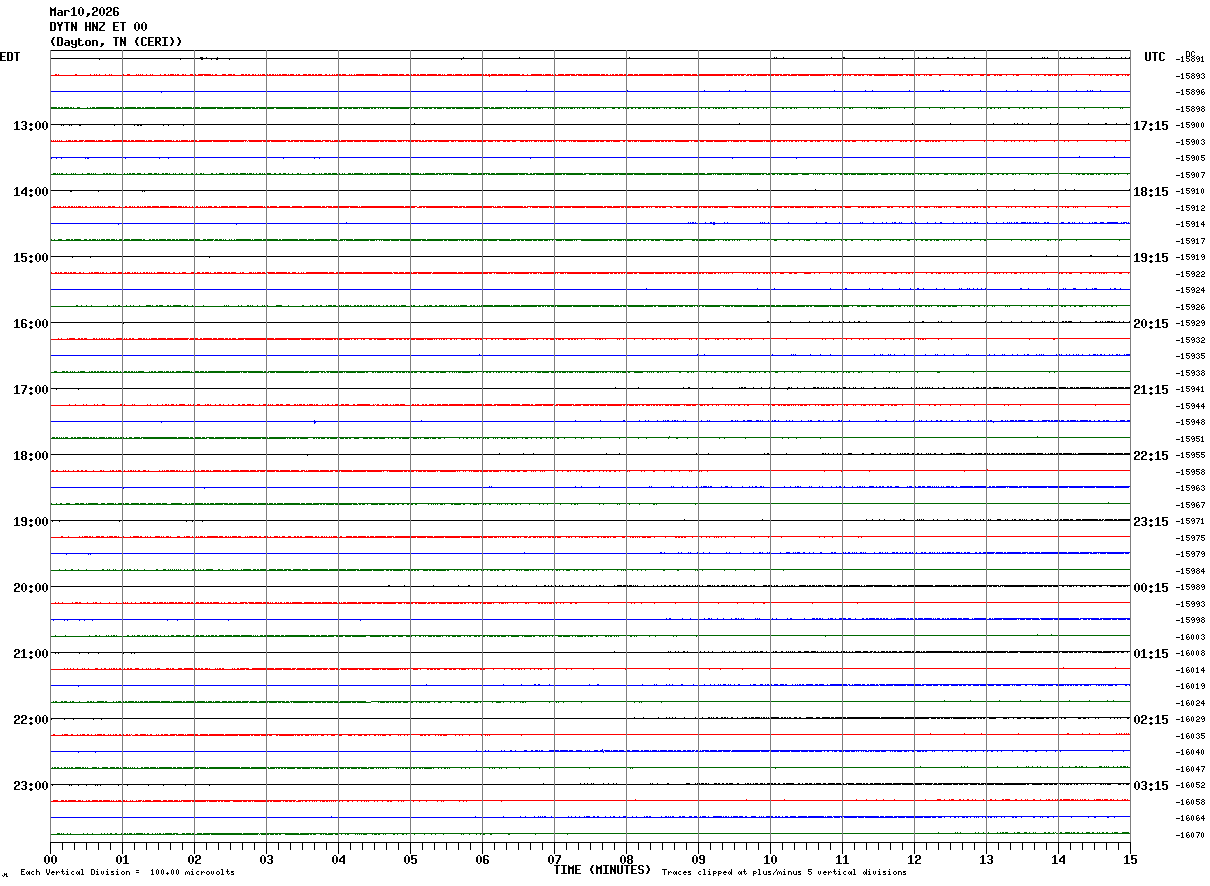This screenshot has height=886, width=1210.
Task: Pick the 22:00 EDT row label
Action: click(31, 720)
